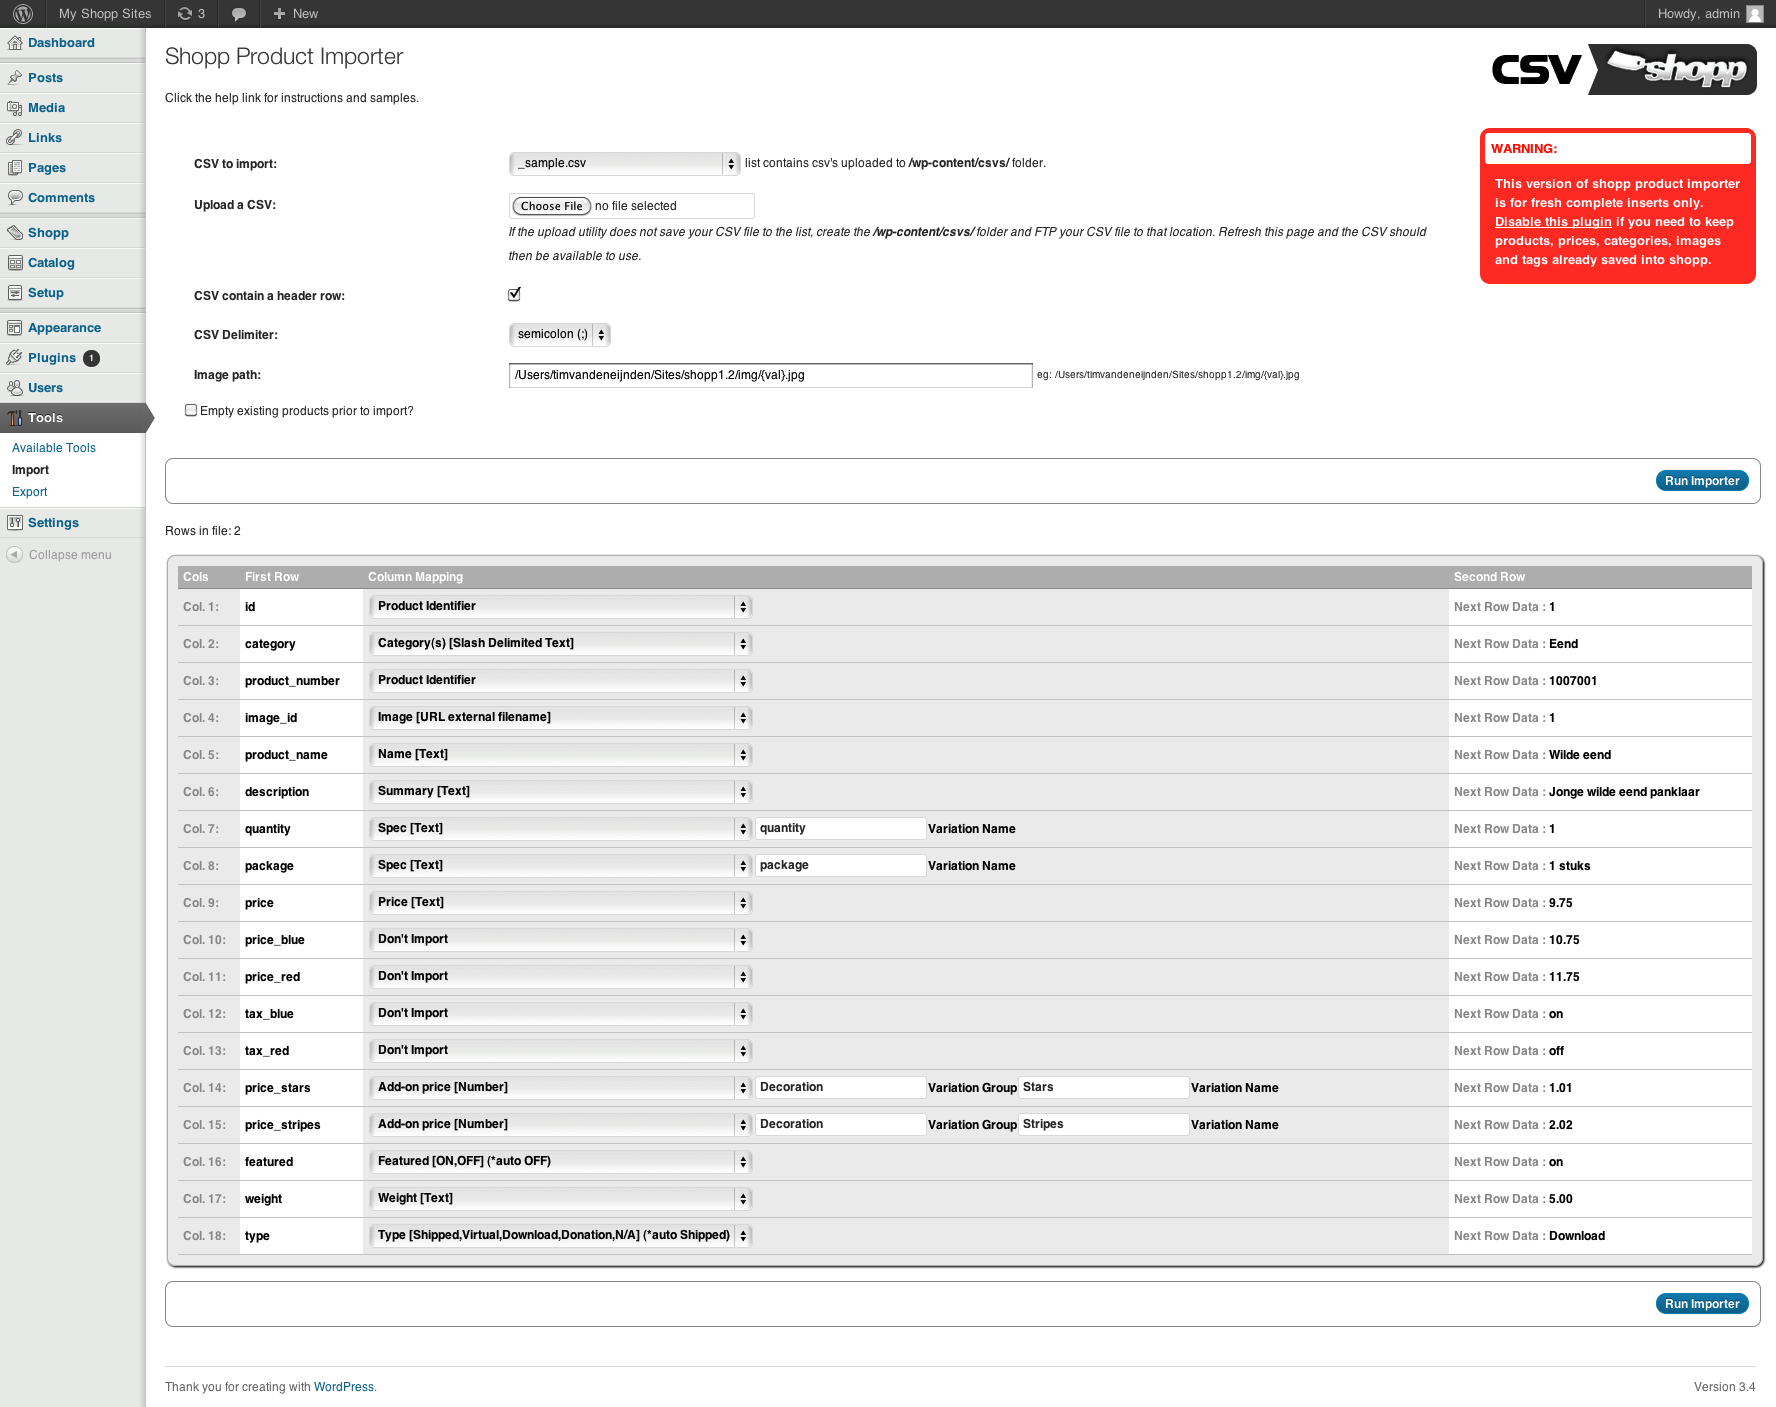Viewport: 1776px width, 1407px height.
Task: Toggle the CSV header row checkbox
Action: (x=514, y=294)
